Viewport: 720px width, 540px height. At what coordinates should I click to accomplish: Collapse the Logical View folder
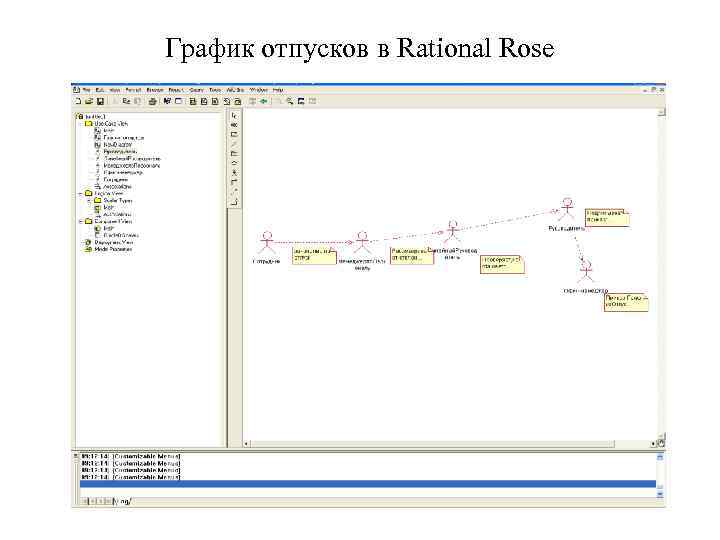pyautogui.click(x=81, y=194)
